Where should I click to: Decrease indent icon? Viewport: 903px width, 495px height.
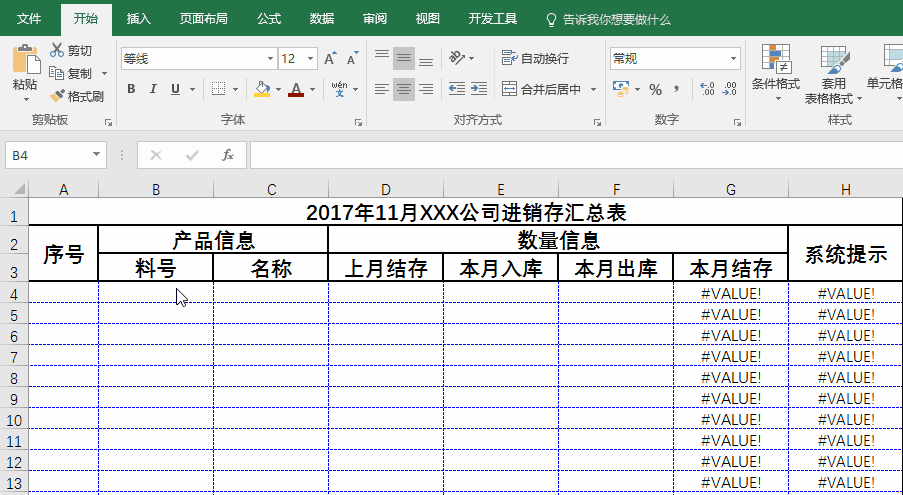click(x=457, y=89)
